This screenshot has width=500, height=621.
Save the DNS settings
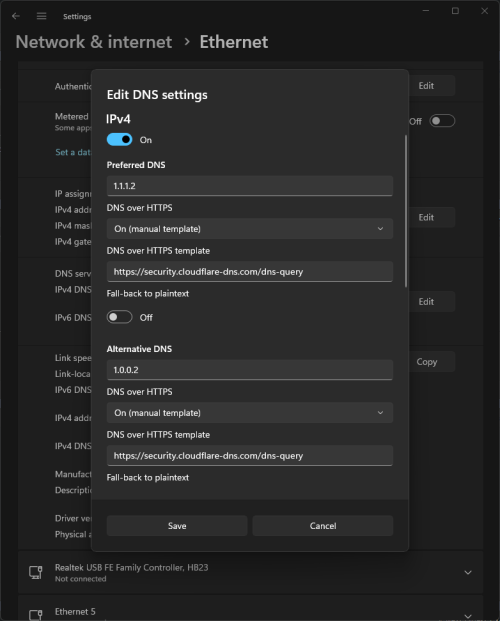[x=177, y=526]
